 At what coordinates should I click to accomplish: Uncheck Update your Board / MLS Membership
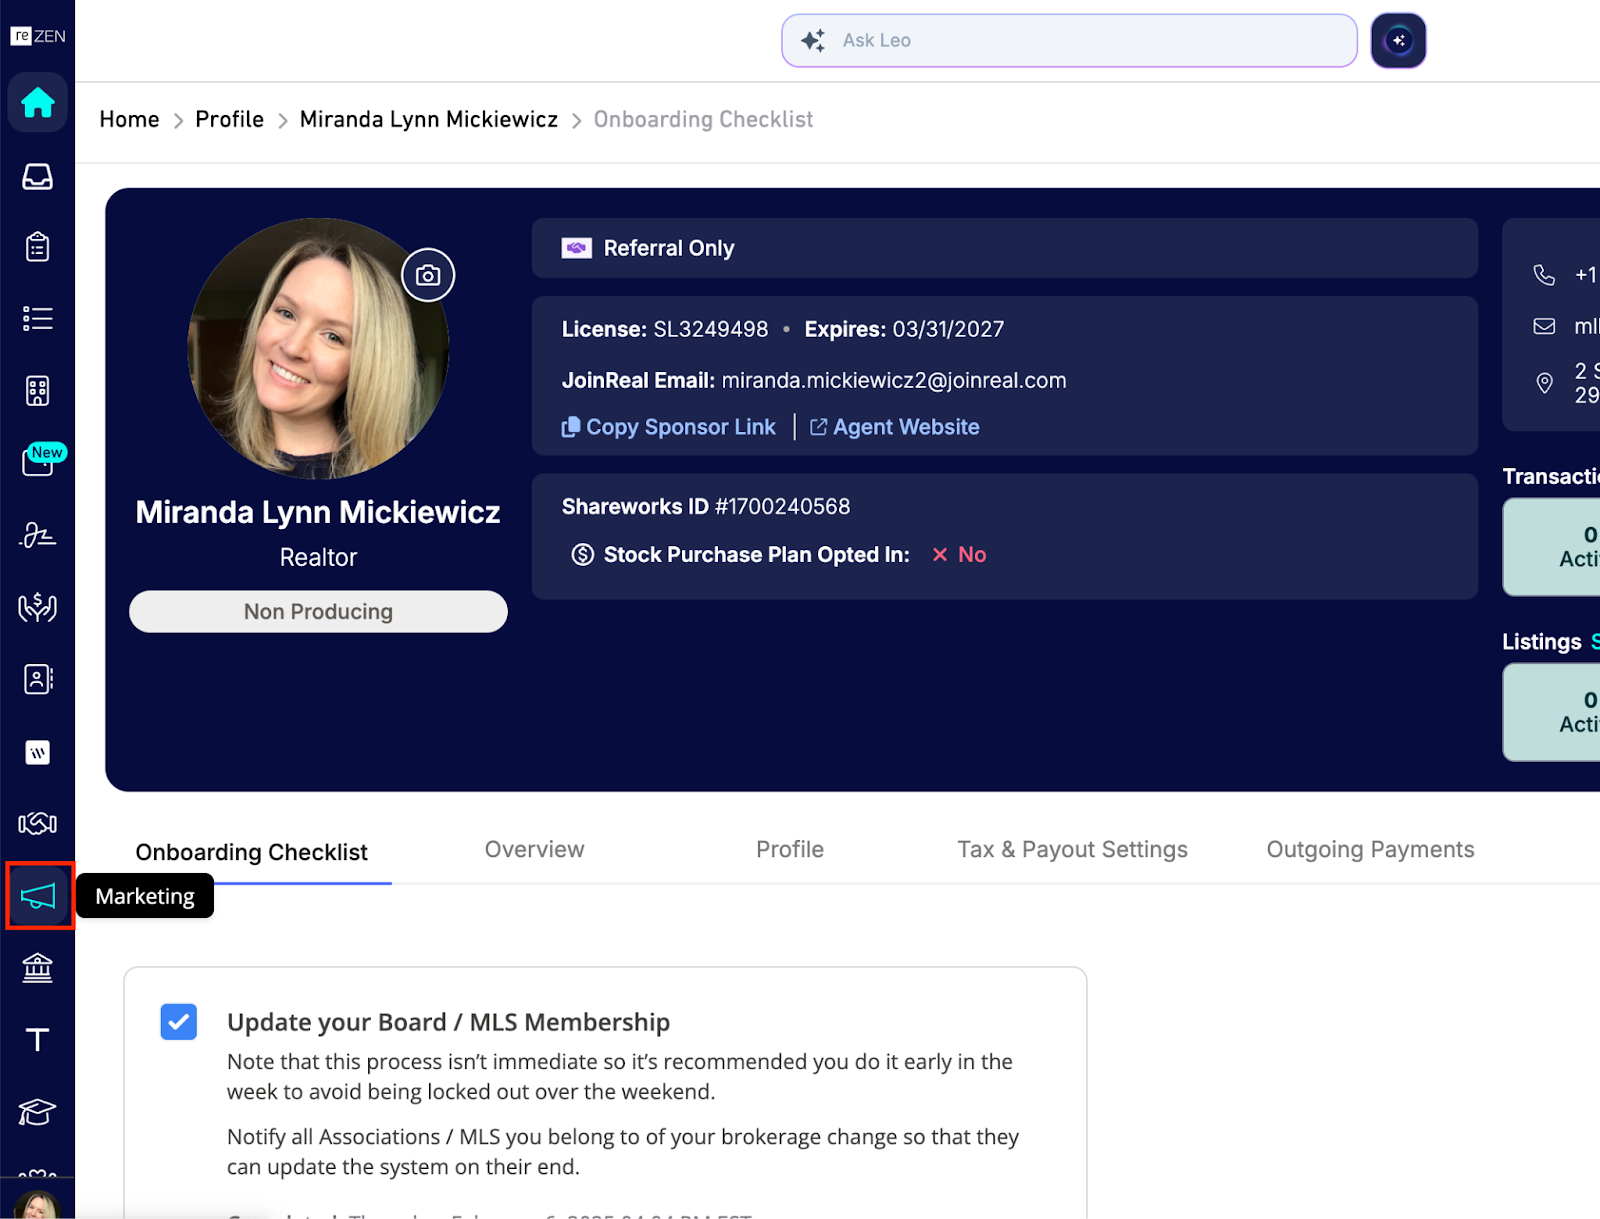178,1022
